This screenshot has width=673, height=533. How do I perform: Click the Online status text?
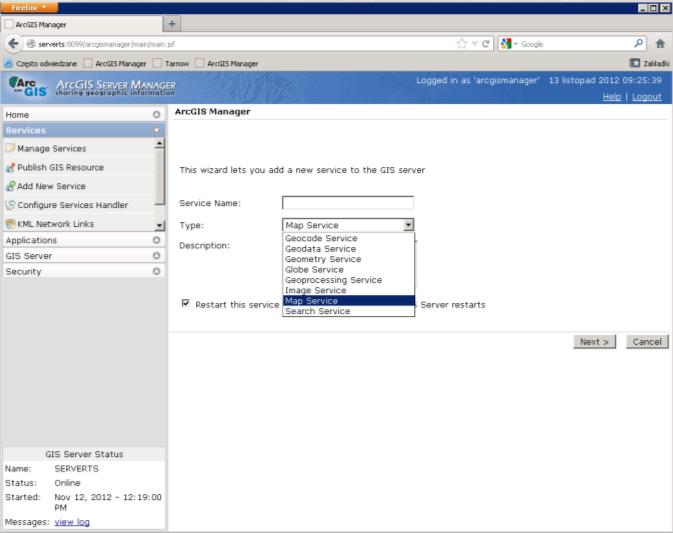[x=67, y=483]
